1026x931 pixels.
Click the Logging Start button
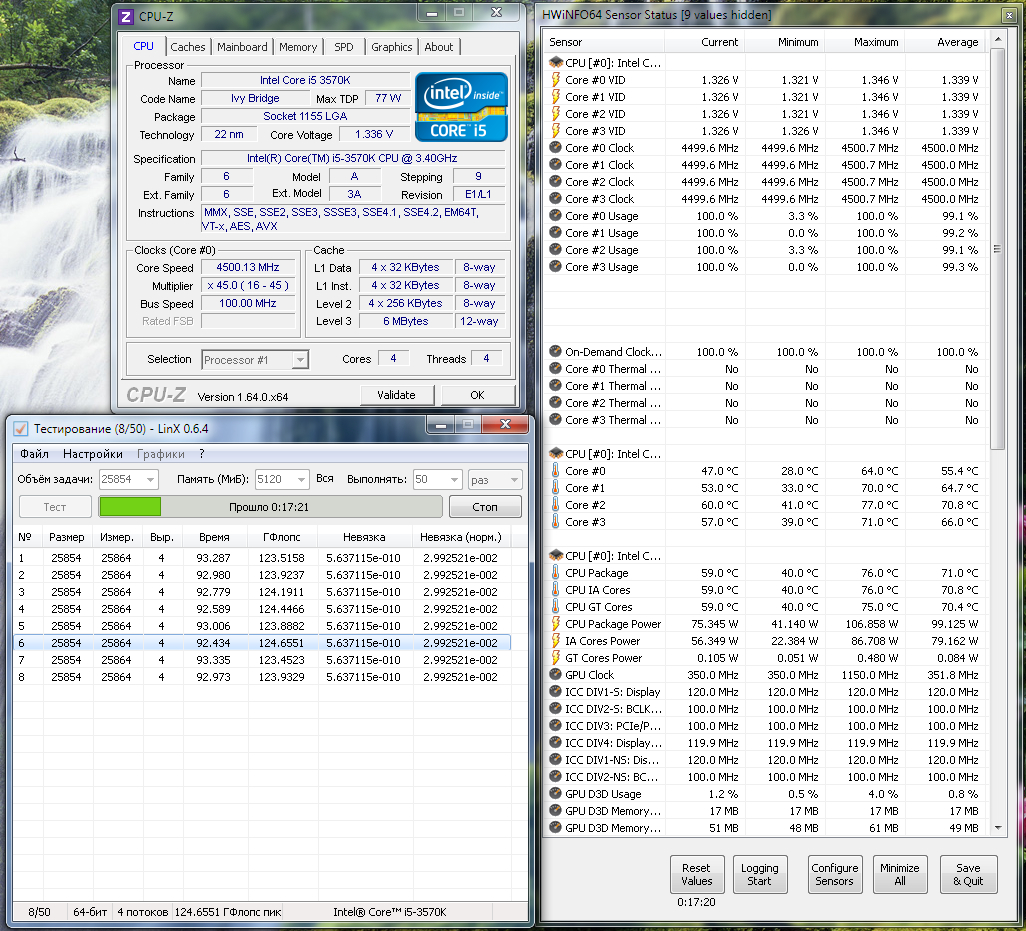[760, 875]
